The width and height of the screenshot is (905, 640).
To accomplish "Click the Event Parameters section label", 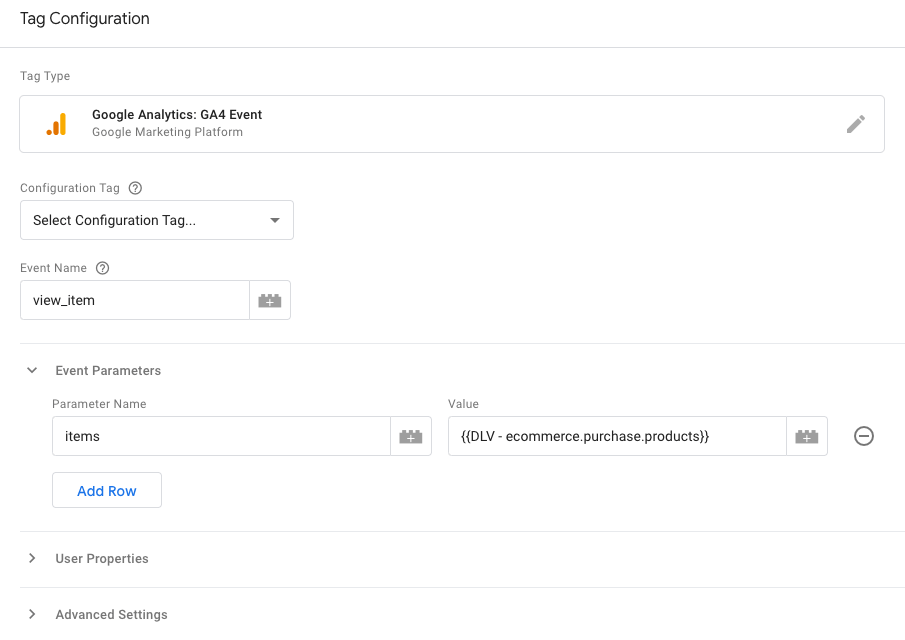I will 108,370.
